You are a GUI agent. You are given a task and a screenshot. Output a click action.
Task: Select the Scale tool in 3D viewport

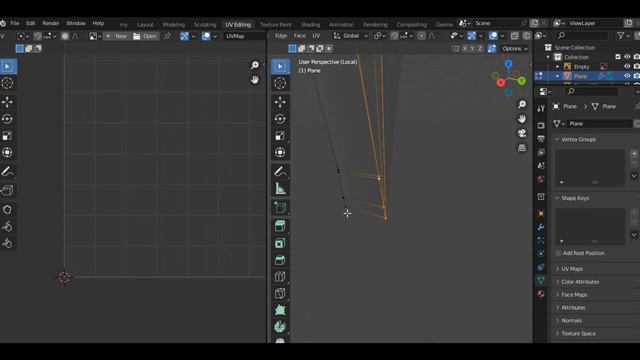280,136
